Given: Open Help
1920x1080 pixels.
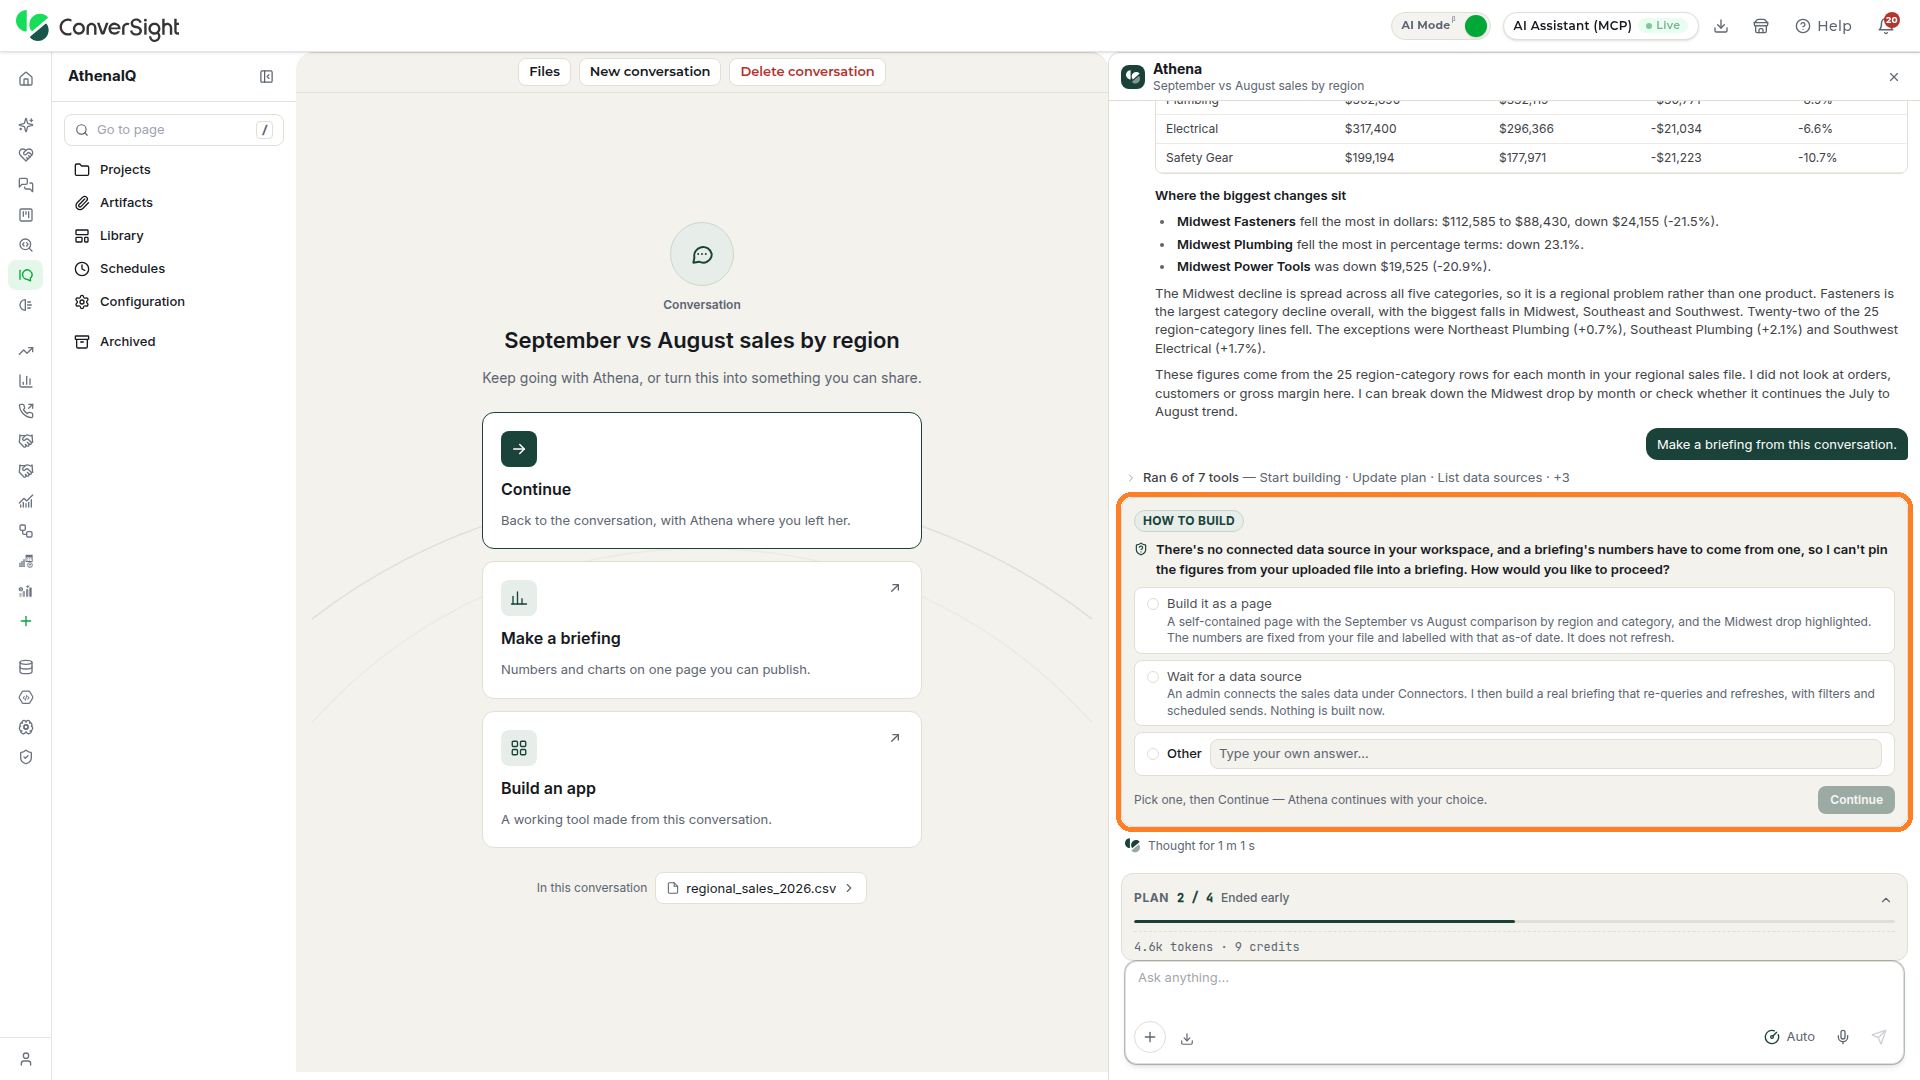Looking at the screenshot, I should (1823, 26).
